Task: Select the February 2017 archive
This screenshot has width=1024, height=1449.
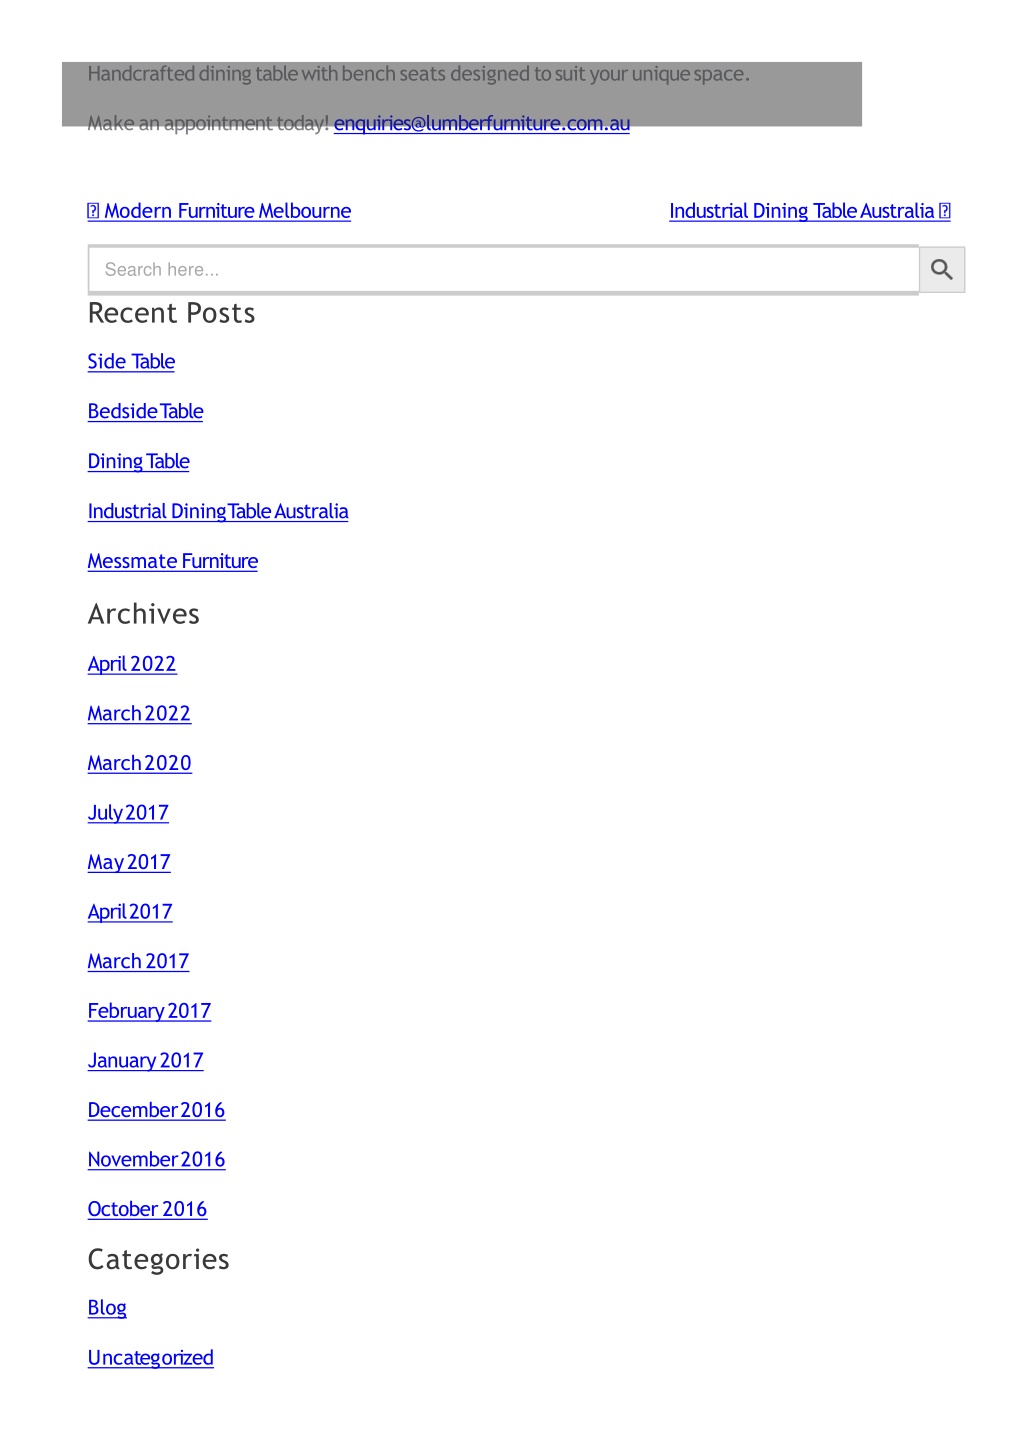Action: (x=149, y=1011)
